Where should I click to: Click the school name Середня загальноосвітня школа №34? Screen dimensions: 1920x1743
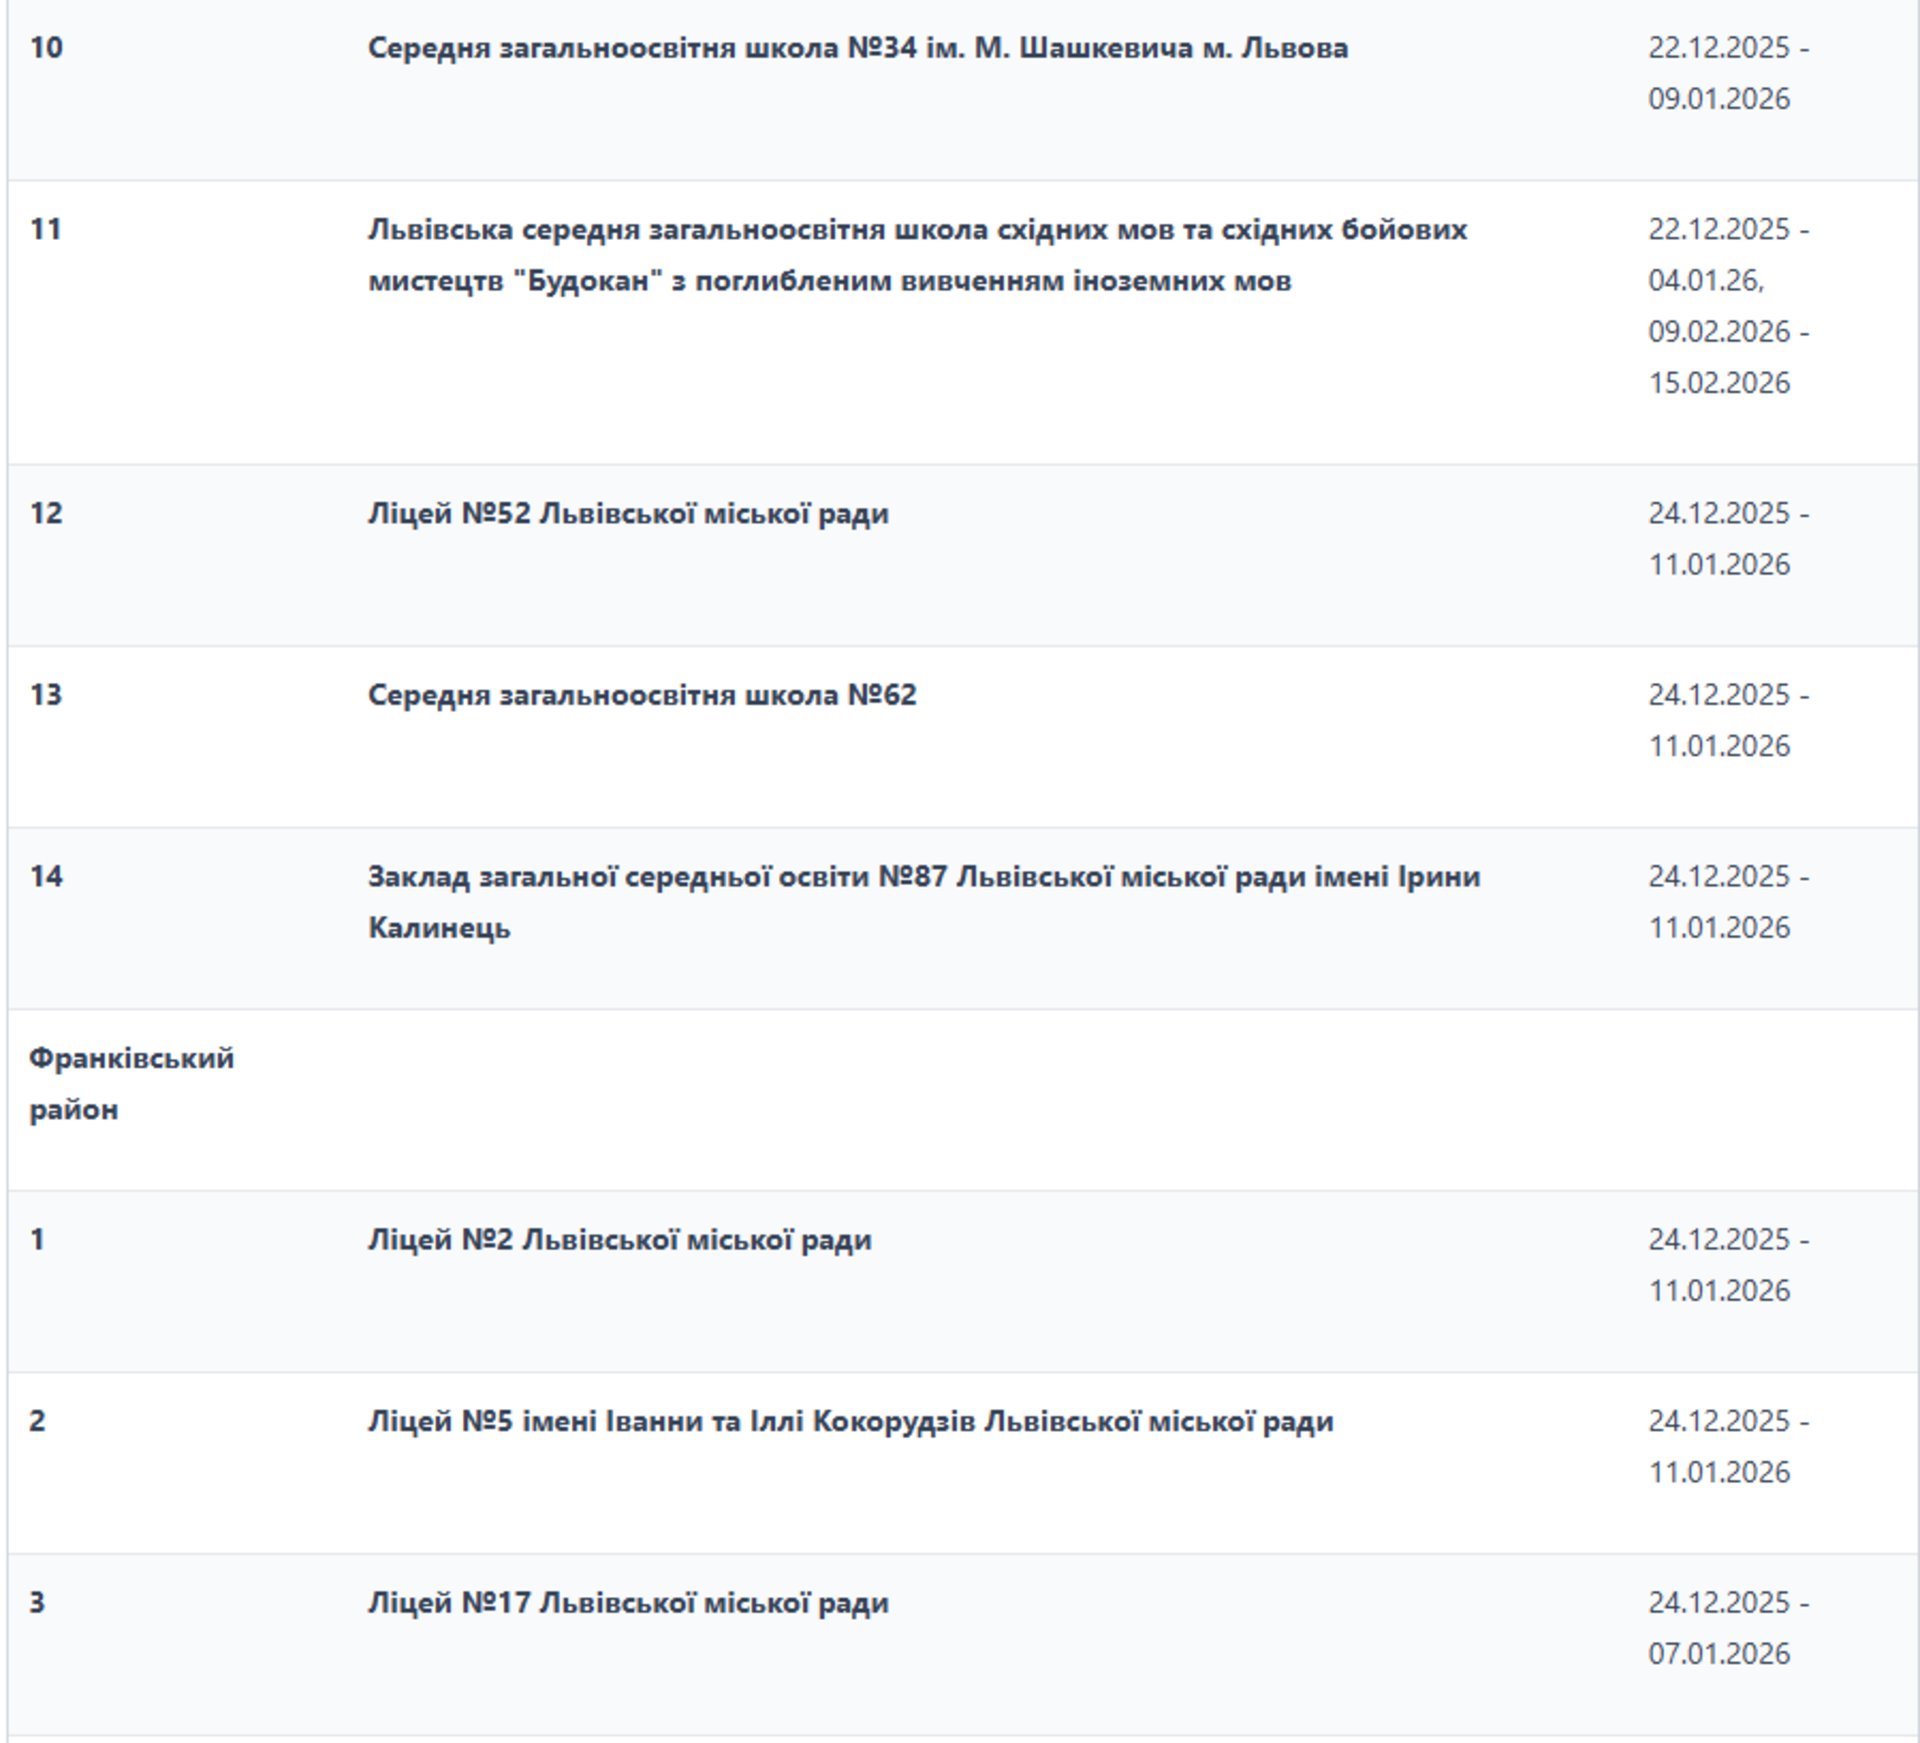(x=857, y=48)
